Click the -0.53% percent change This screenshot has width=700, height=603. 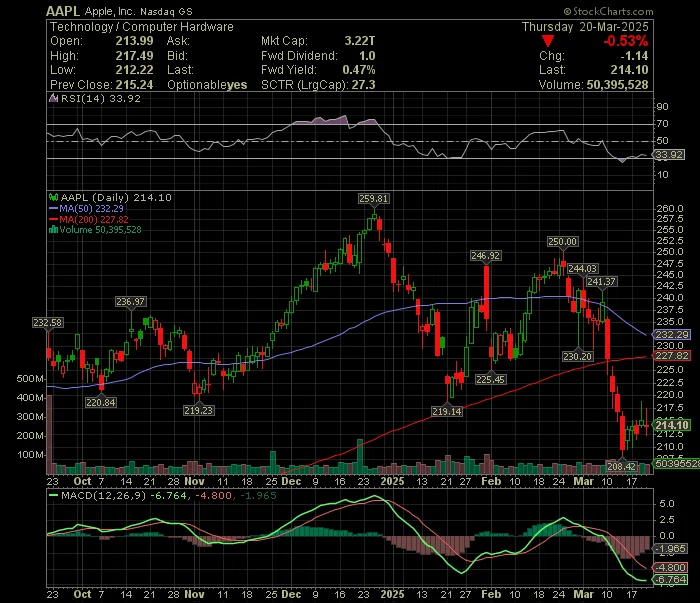click(x=625, y=41)
